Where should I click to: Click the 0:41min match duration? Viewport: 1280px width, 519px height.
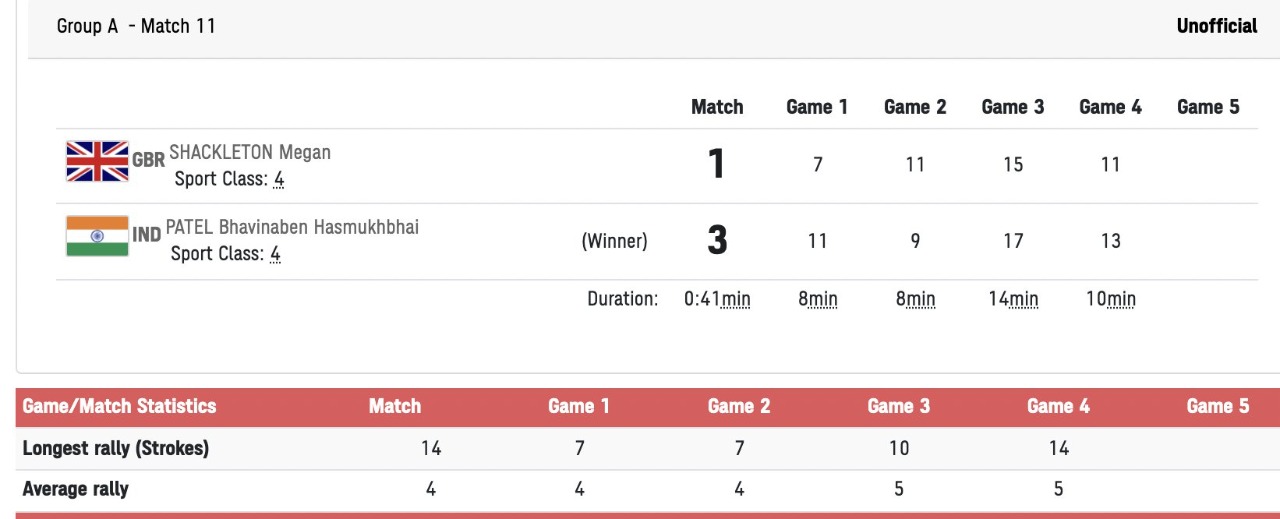pyautogui.click(x=717, y=299)
